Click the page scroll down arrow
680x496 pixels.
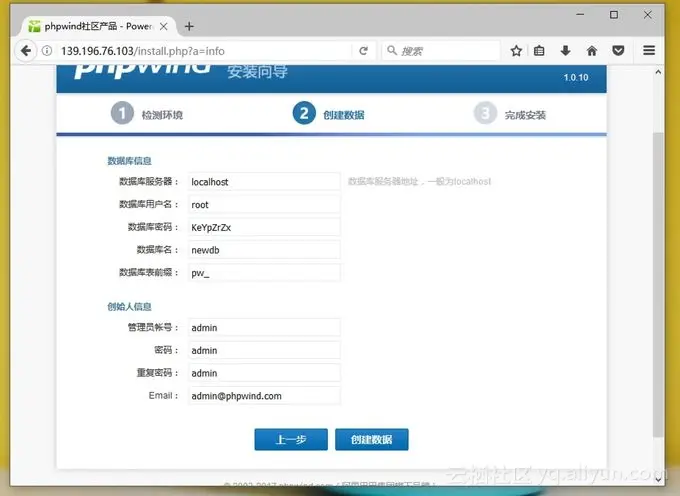658,479
